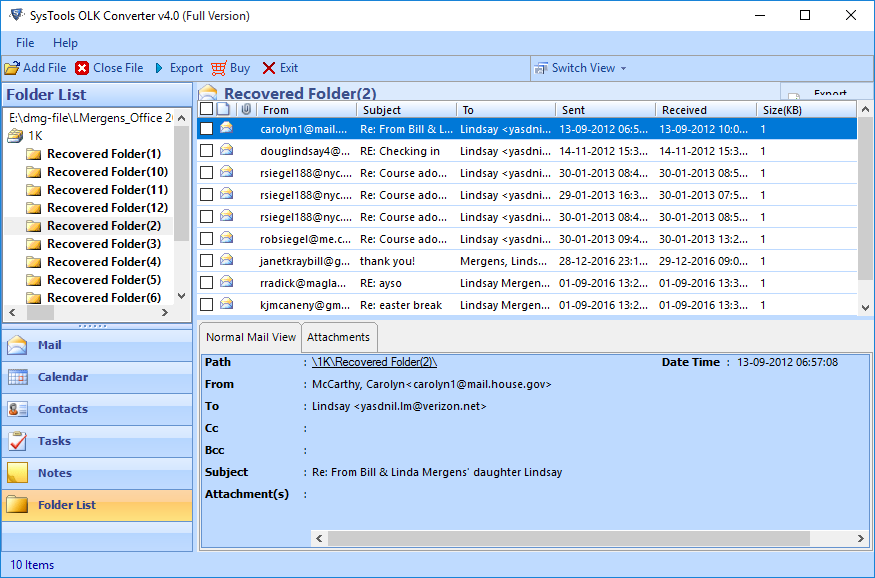Click folder tree scroll-down arrow

click(x=181, y=296)
